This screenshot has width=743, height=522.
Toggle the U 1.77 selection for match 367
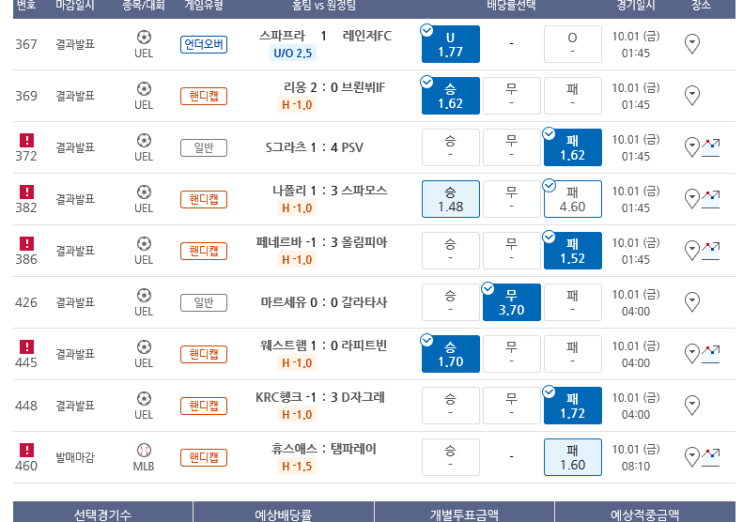(x=451, y=44)
